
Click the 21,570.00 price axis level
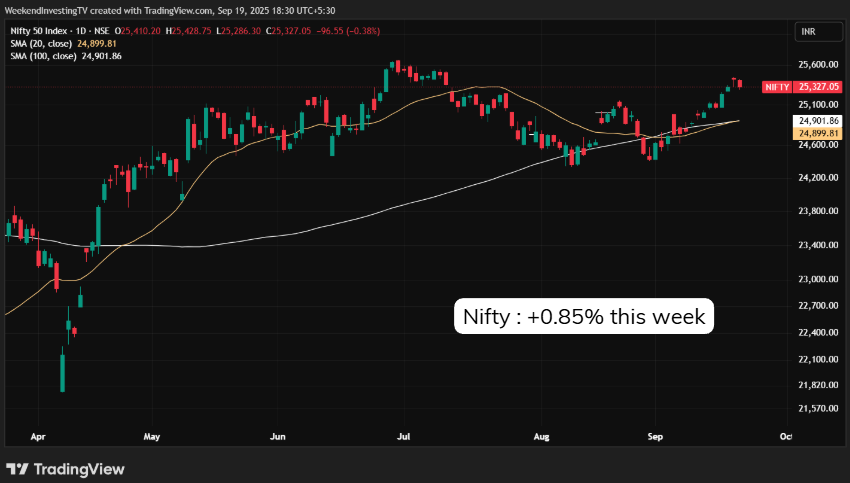click(819, 409)
